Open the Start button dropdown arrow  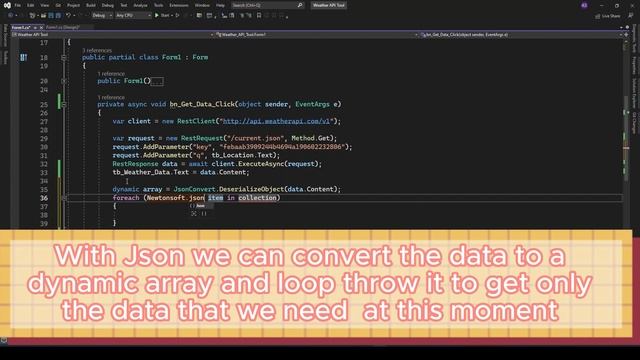pyautogui.click(x=172, y=16)
